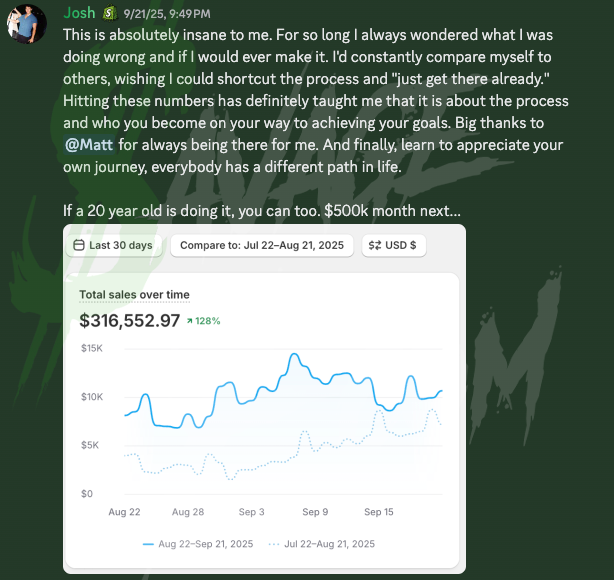Click the dotted line legend marker
The image size is (614, 580).
point(274,544)
